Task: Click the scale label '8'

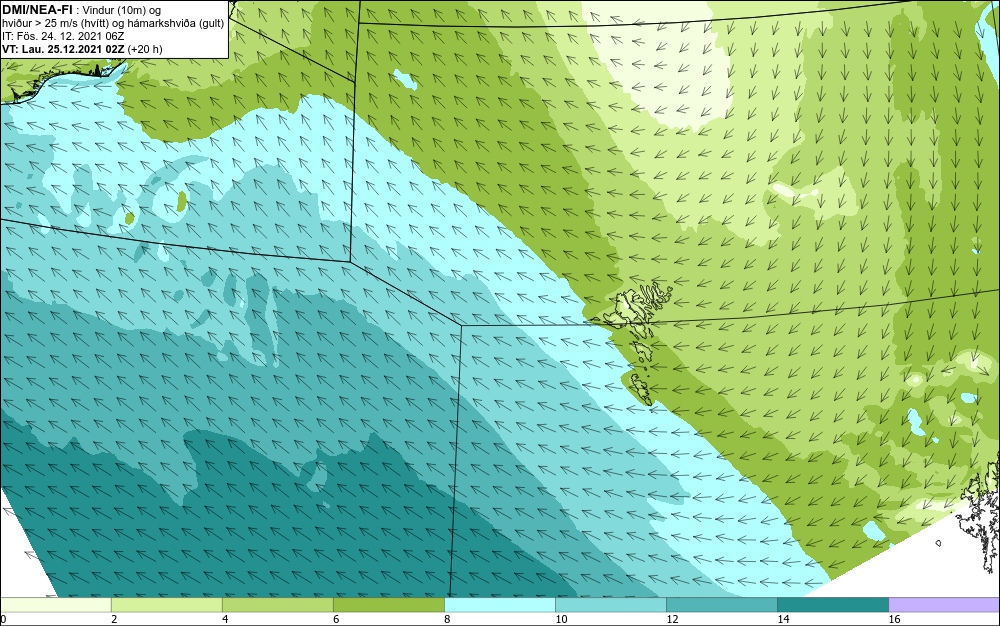Action: coord(447,619)
